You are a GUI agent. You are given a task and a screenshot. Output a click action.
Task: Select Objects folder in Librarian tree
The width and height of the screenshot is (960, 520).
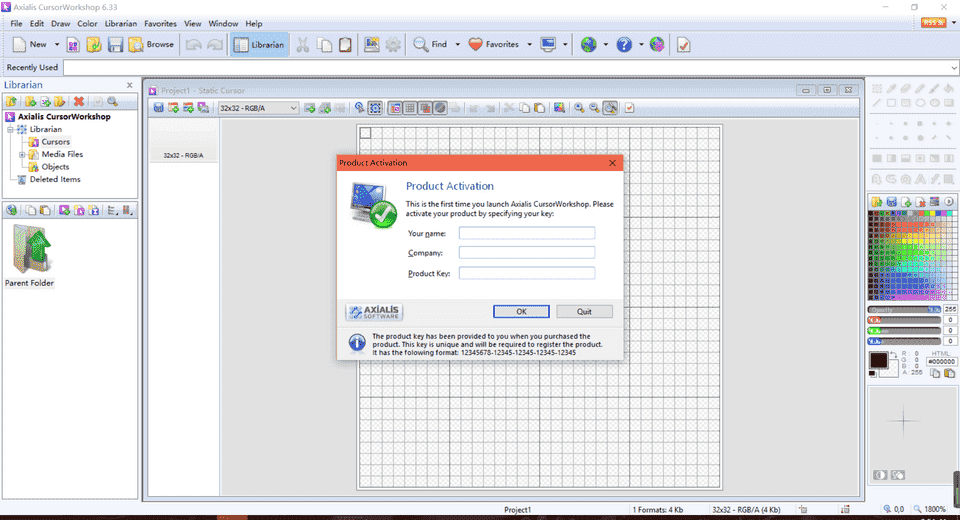click(55, 167)
